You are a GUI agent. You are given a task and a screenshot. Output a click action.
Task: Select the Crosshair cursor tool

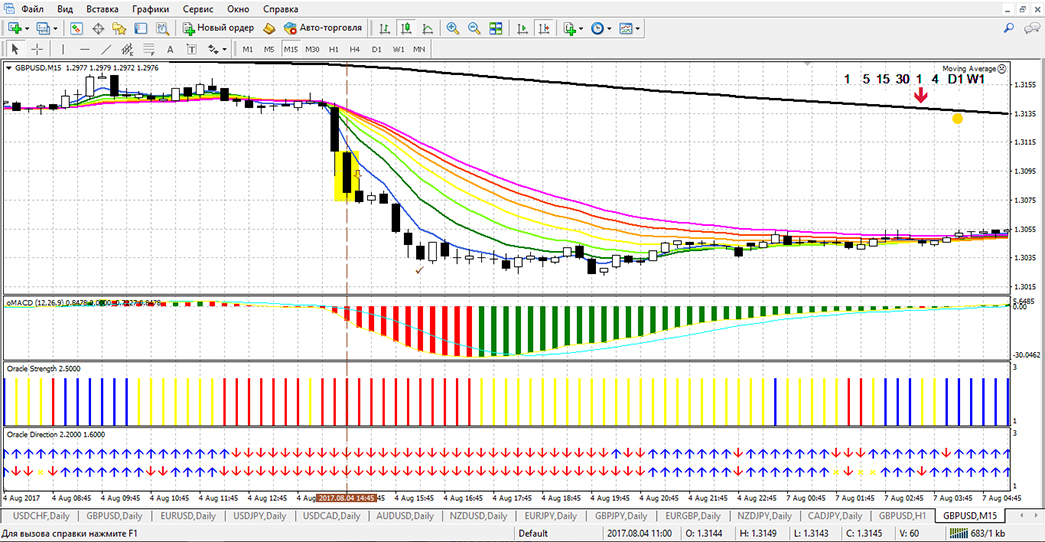point(37,49)
